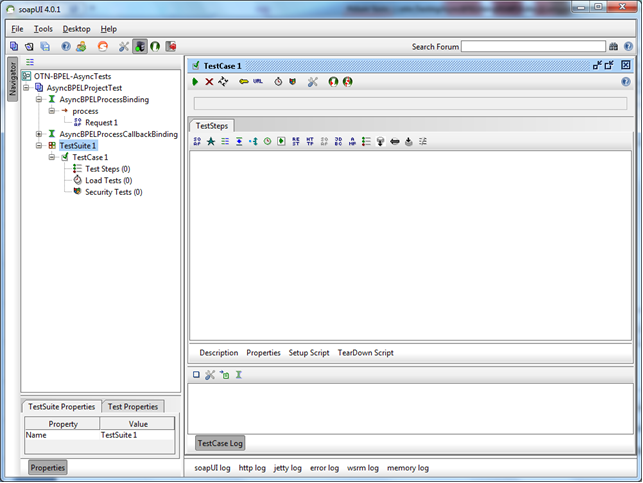Open the soapUI log
Screen dimensions: 643x483
point(212,468)
